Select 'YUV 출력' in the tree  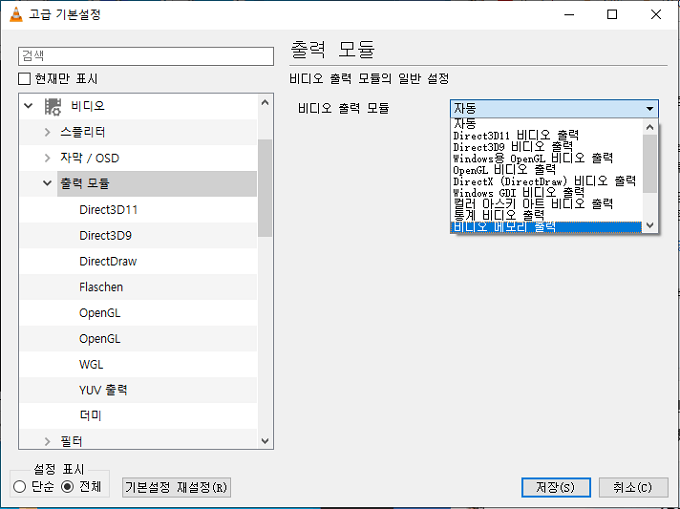click(x=103, y=390)
